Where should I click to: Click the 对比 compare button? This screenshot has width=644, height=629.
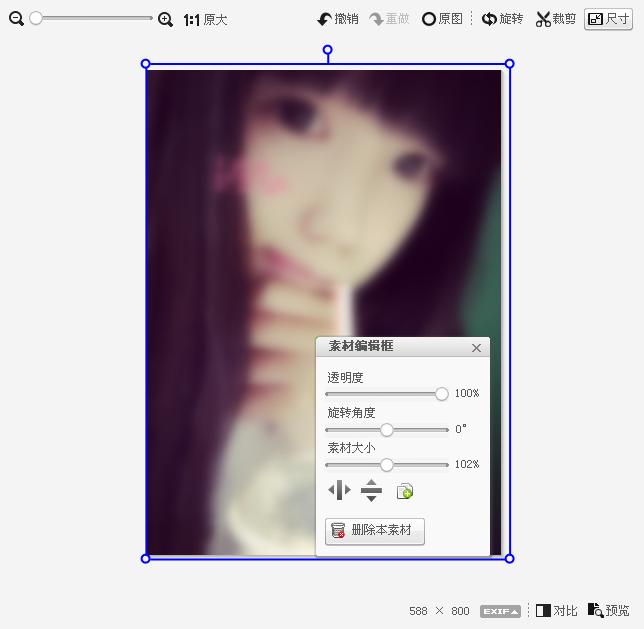point(557,611)
